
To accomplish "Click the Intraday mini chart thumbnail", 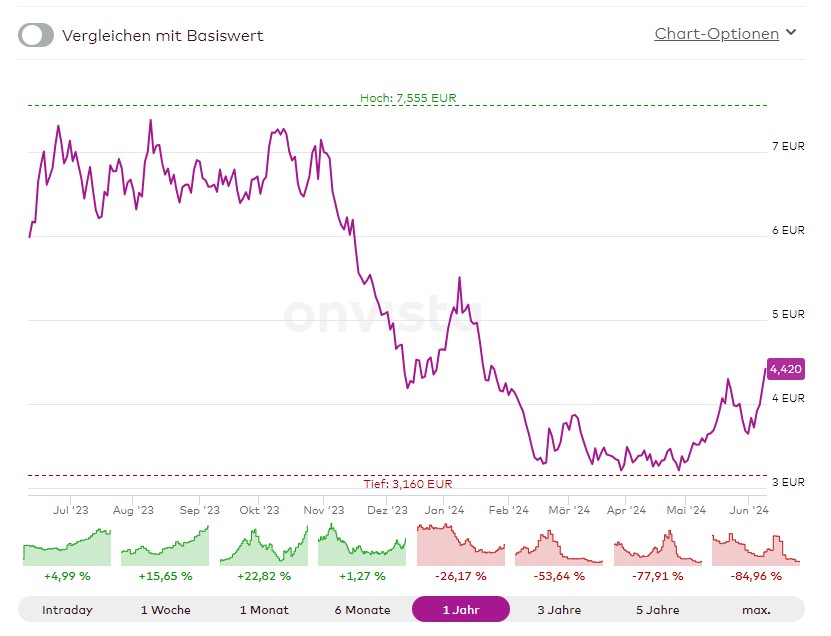I will (67, 547).
